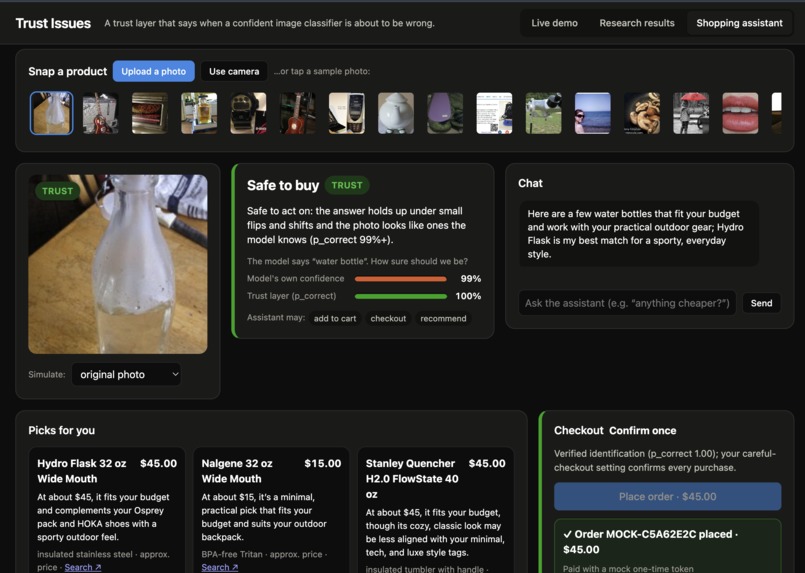Open the Hydro Flask Search link
Screen dimensions: 805x573
pyautogui.click(x=83, y=567)
